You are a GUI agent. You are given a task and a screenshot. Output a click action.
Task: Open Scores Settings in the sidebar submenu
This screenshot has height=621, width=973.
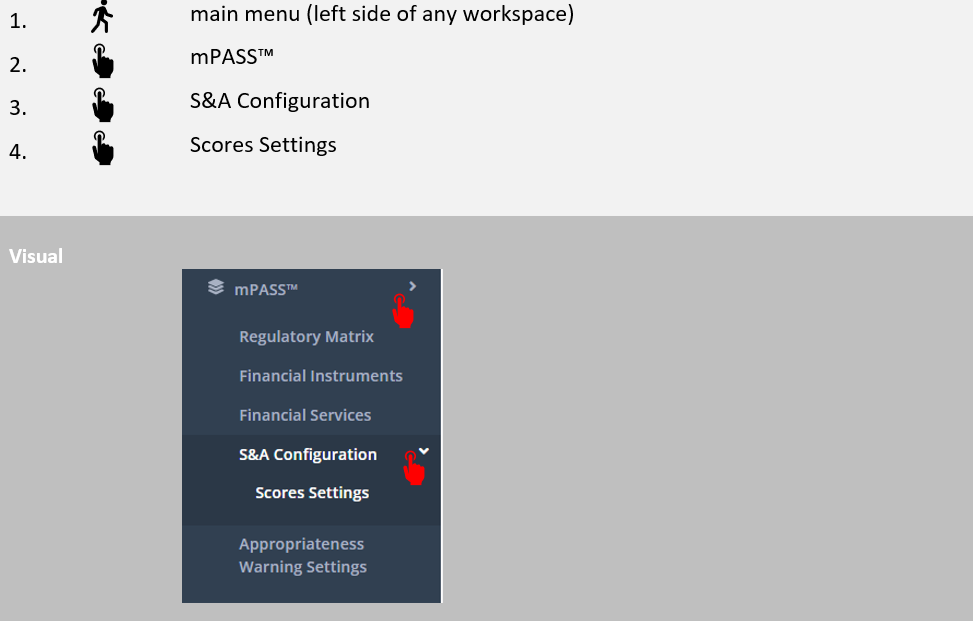click(x=312, y=493)
